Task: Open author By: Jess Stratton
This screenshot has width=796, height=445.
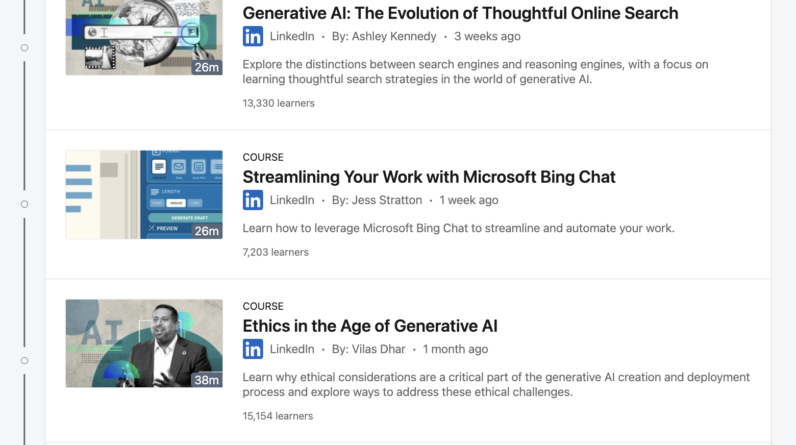Action: [x=377, y=200]
